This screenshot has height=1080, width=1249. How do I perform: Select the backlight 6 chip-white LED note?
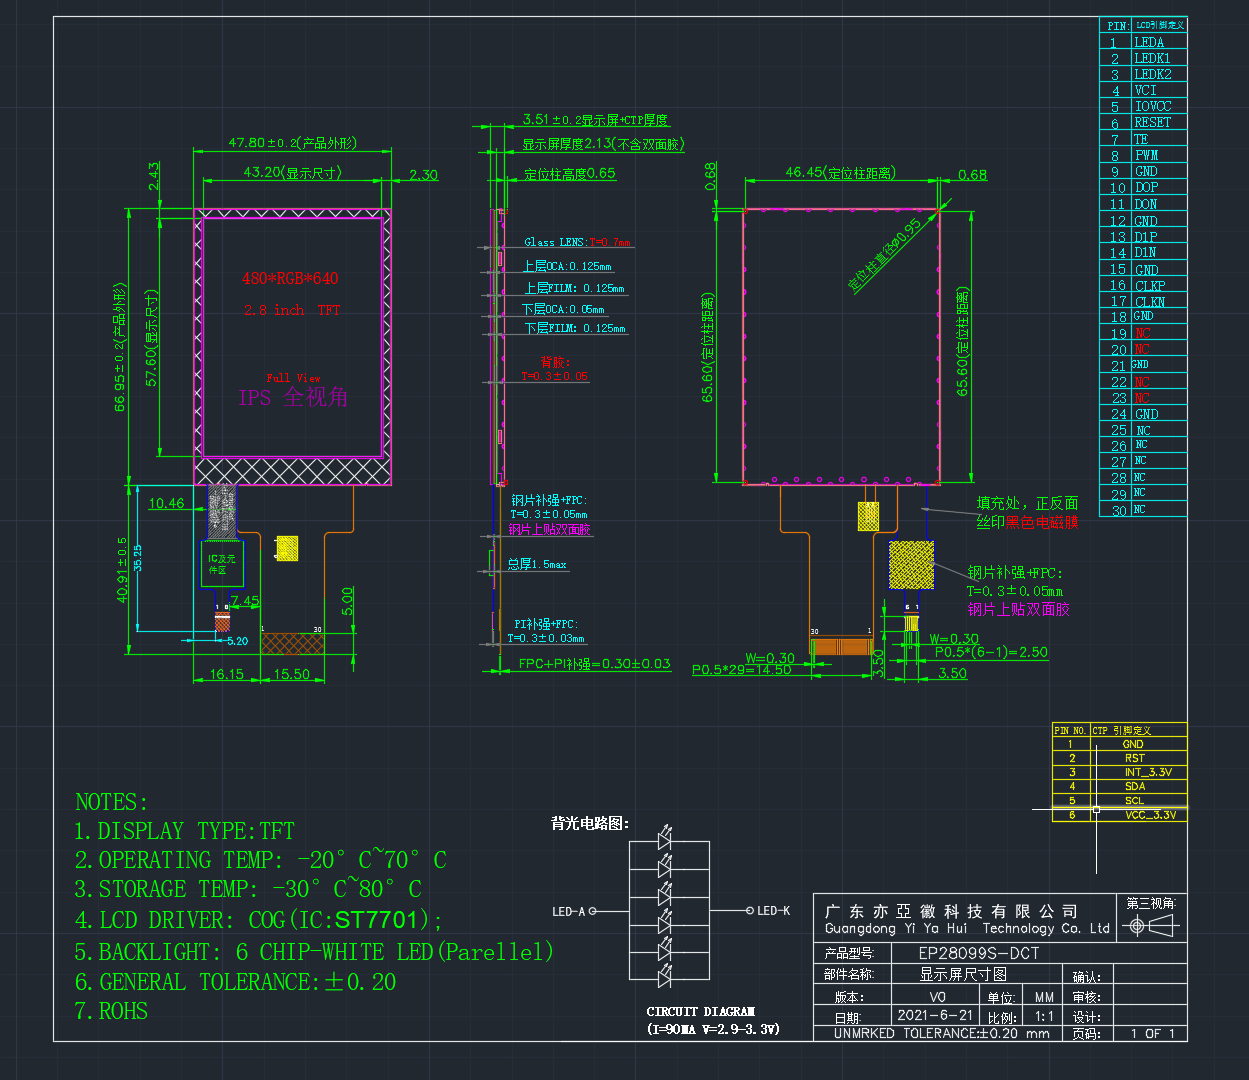(x=314, y=951)
